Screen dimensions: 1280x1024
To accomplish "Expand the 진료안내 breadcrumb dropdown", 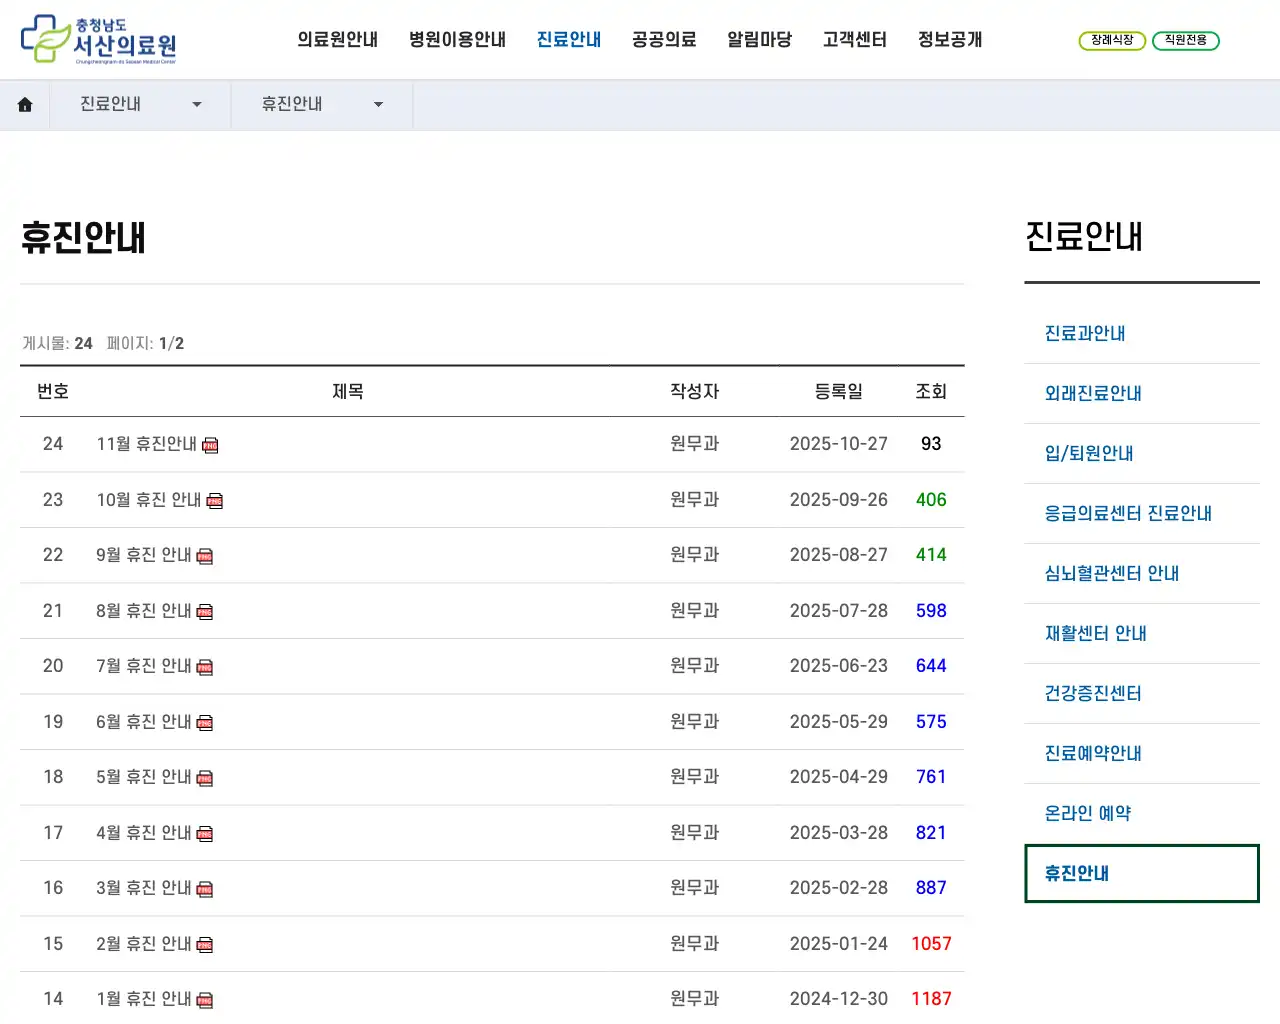I will (197, 104).
